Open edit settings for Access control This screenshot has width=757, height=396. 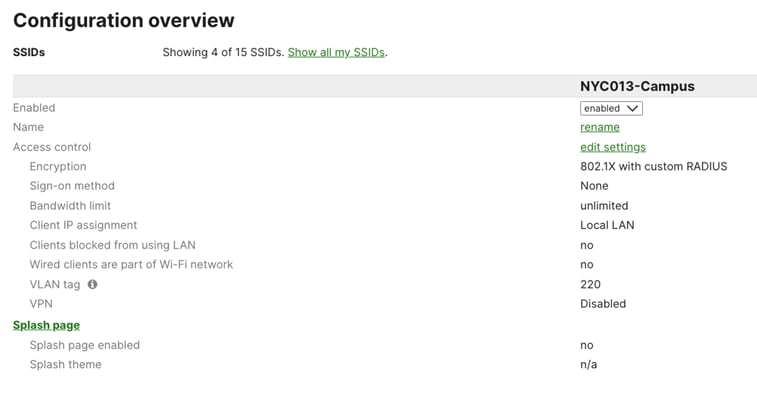pos(613,147)
